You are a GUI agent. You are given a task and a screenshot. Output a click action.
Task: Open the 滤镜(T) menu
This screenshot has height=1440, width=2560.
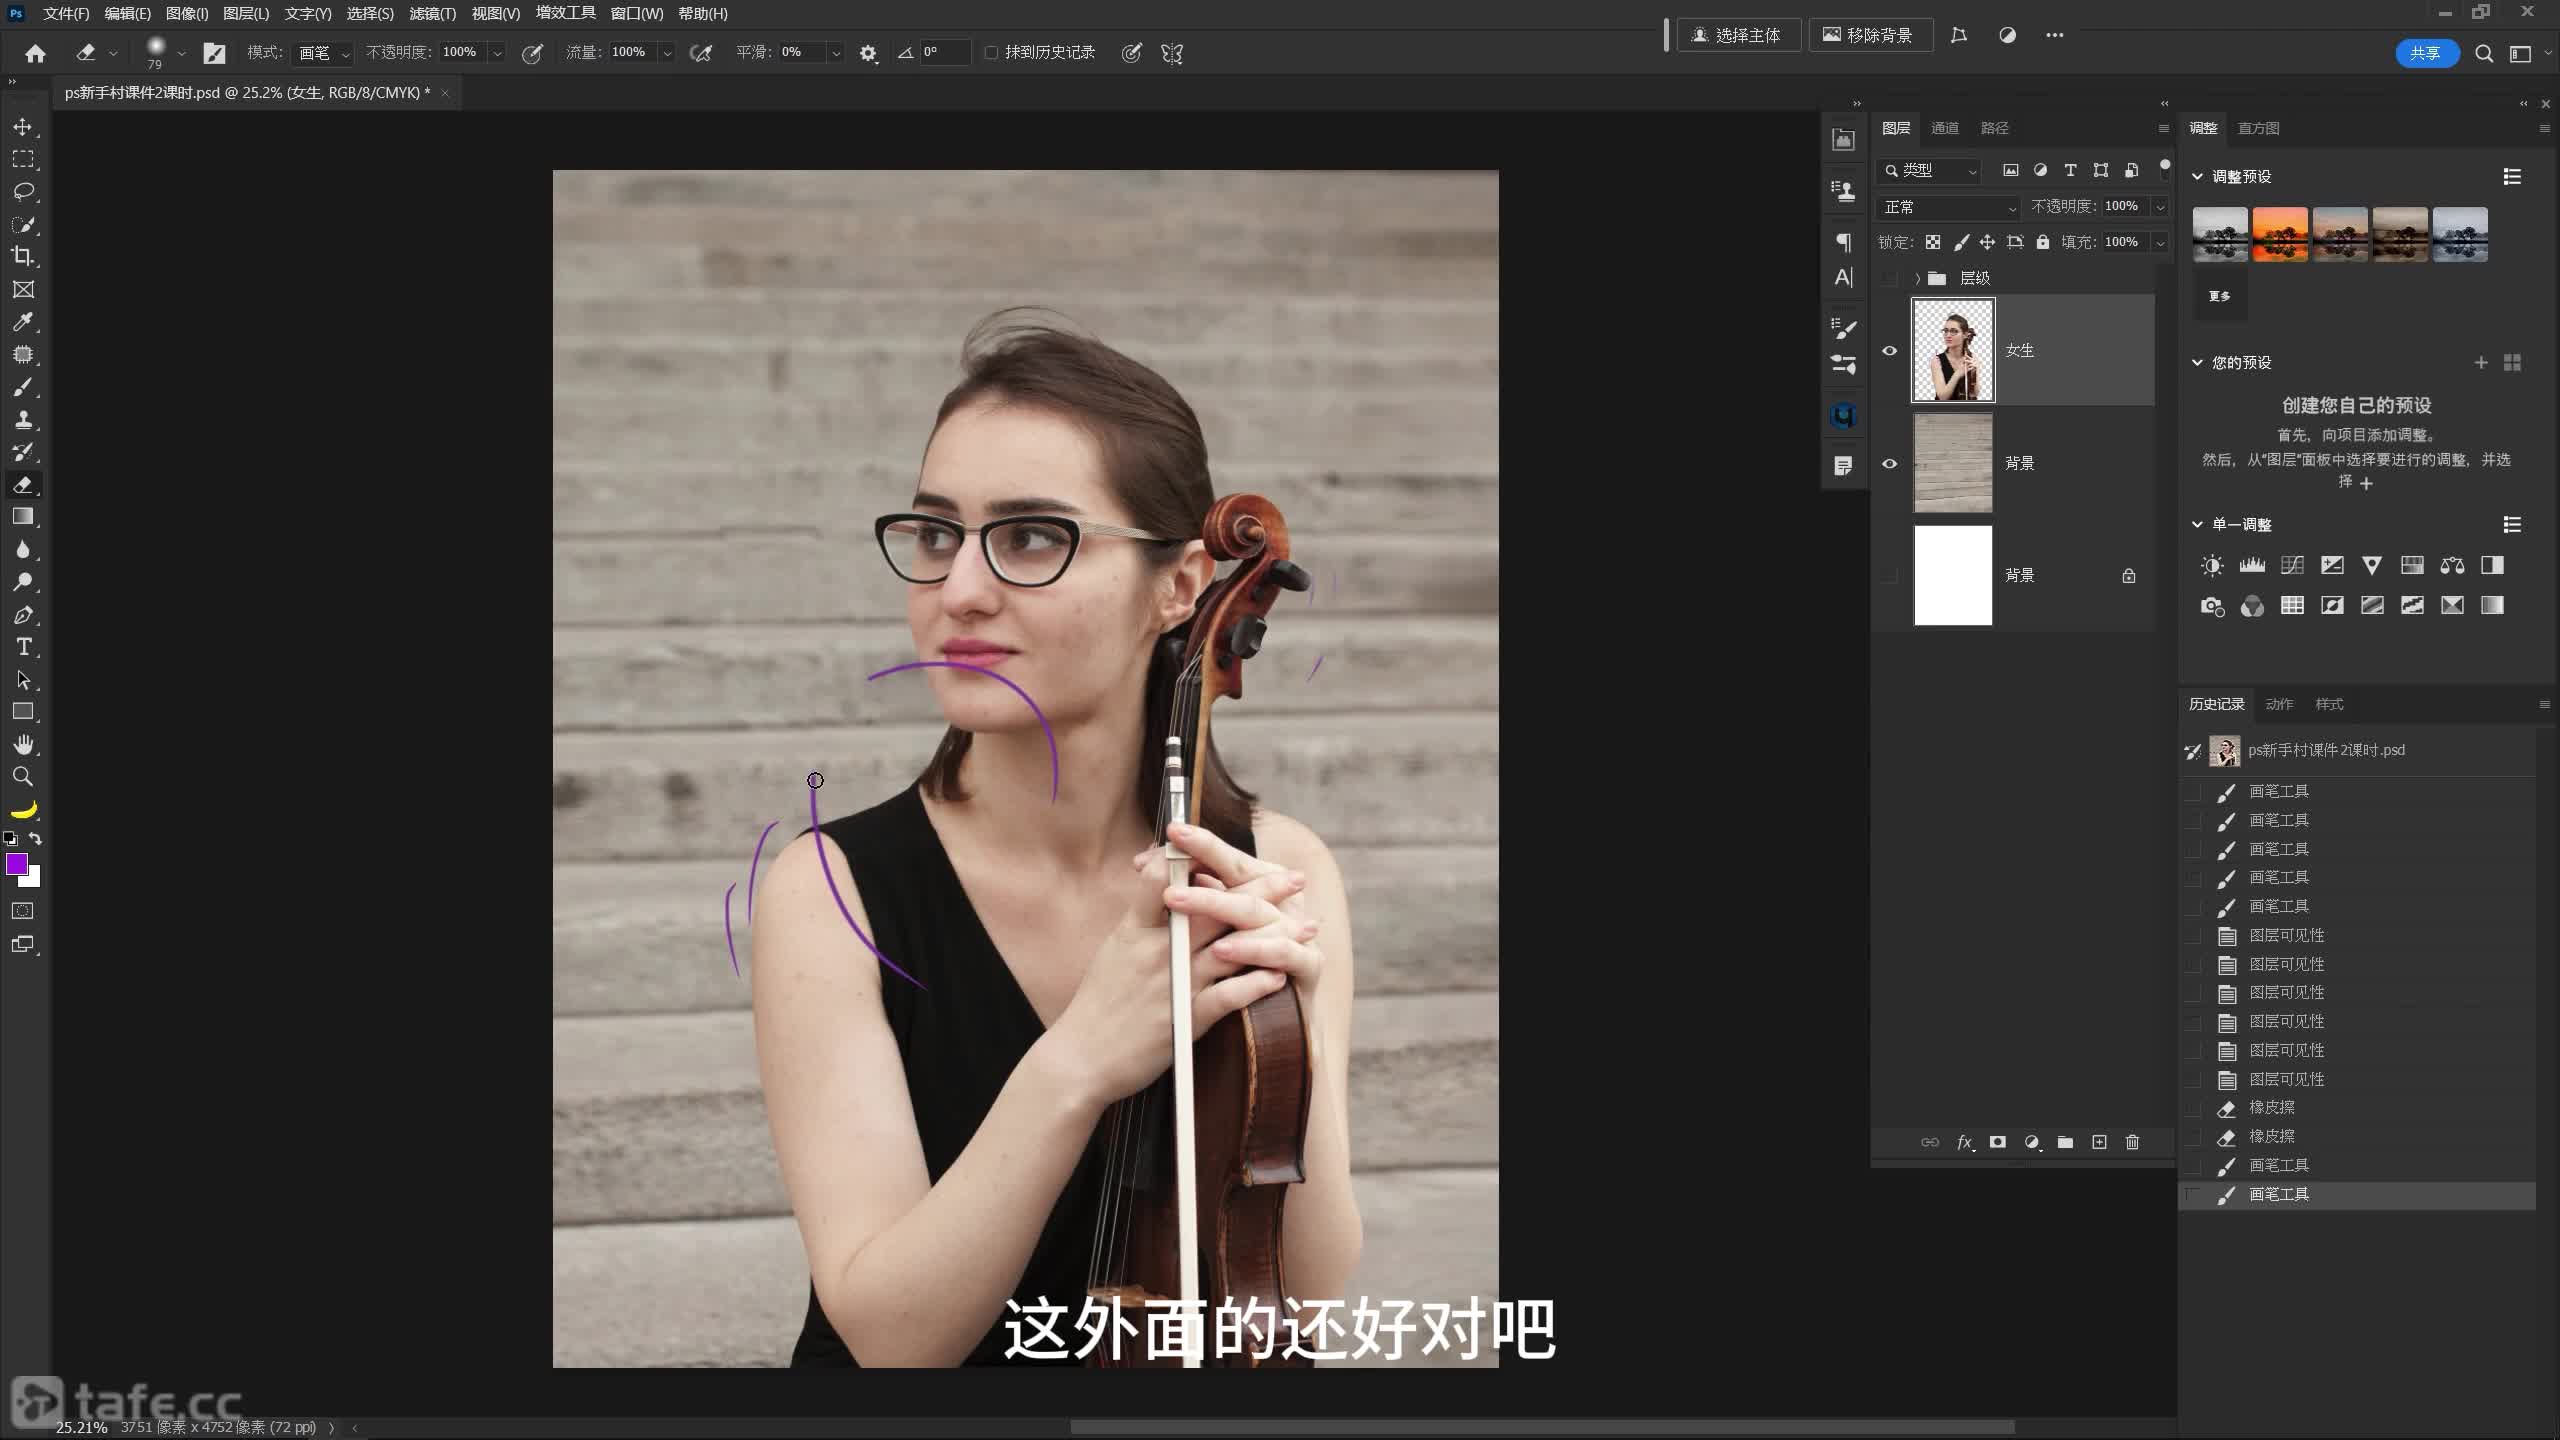click(432, 14)
